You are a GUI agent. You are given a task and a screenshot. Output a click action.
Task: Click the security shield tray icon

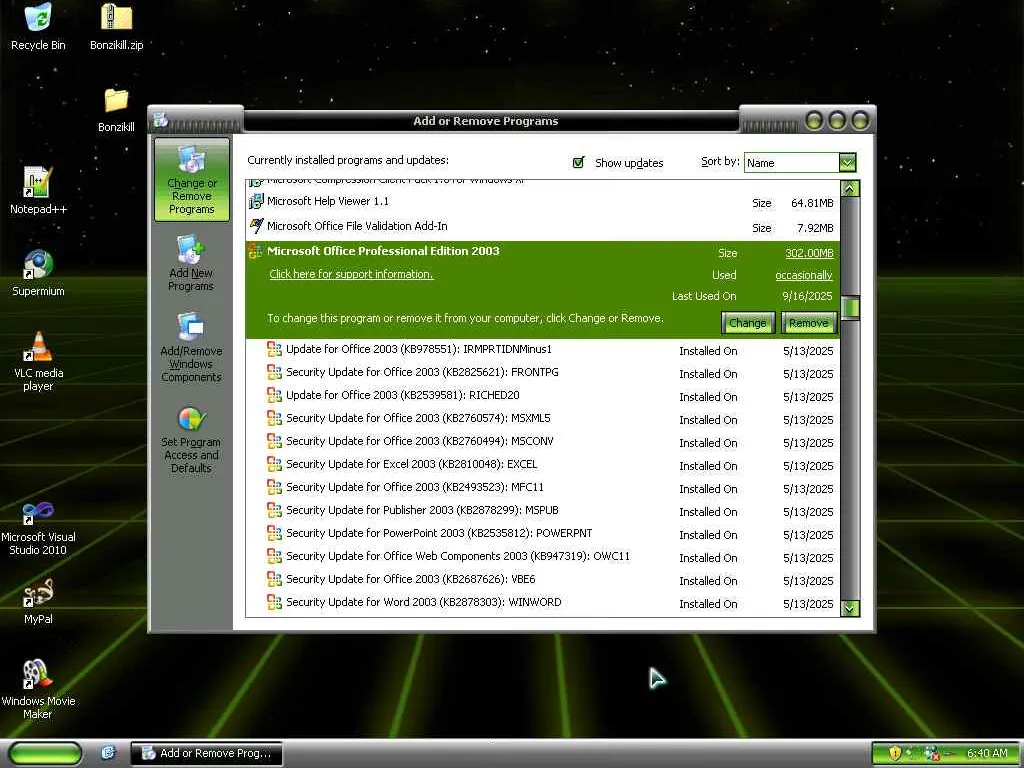(x=895, y=753)
